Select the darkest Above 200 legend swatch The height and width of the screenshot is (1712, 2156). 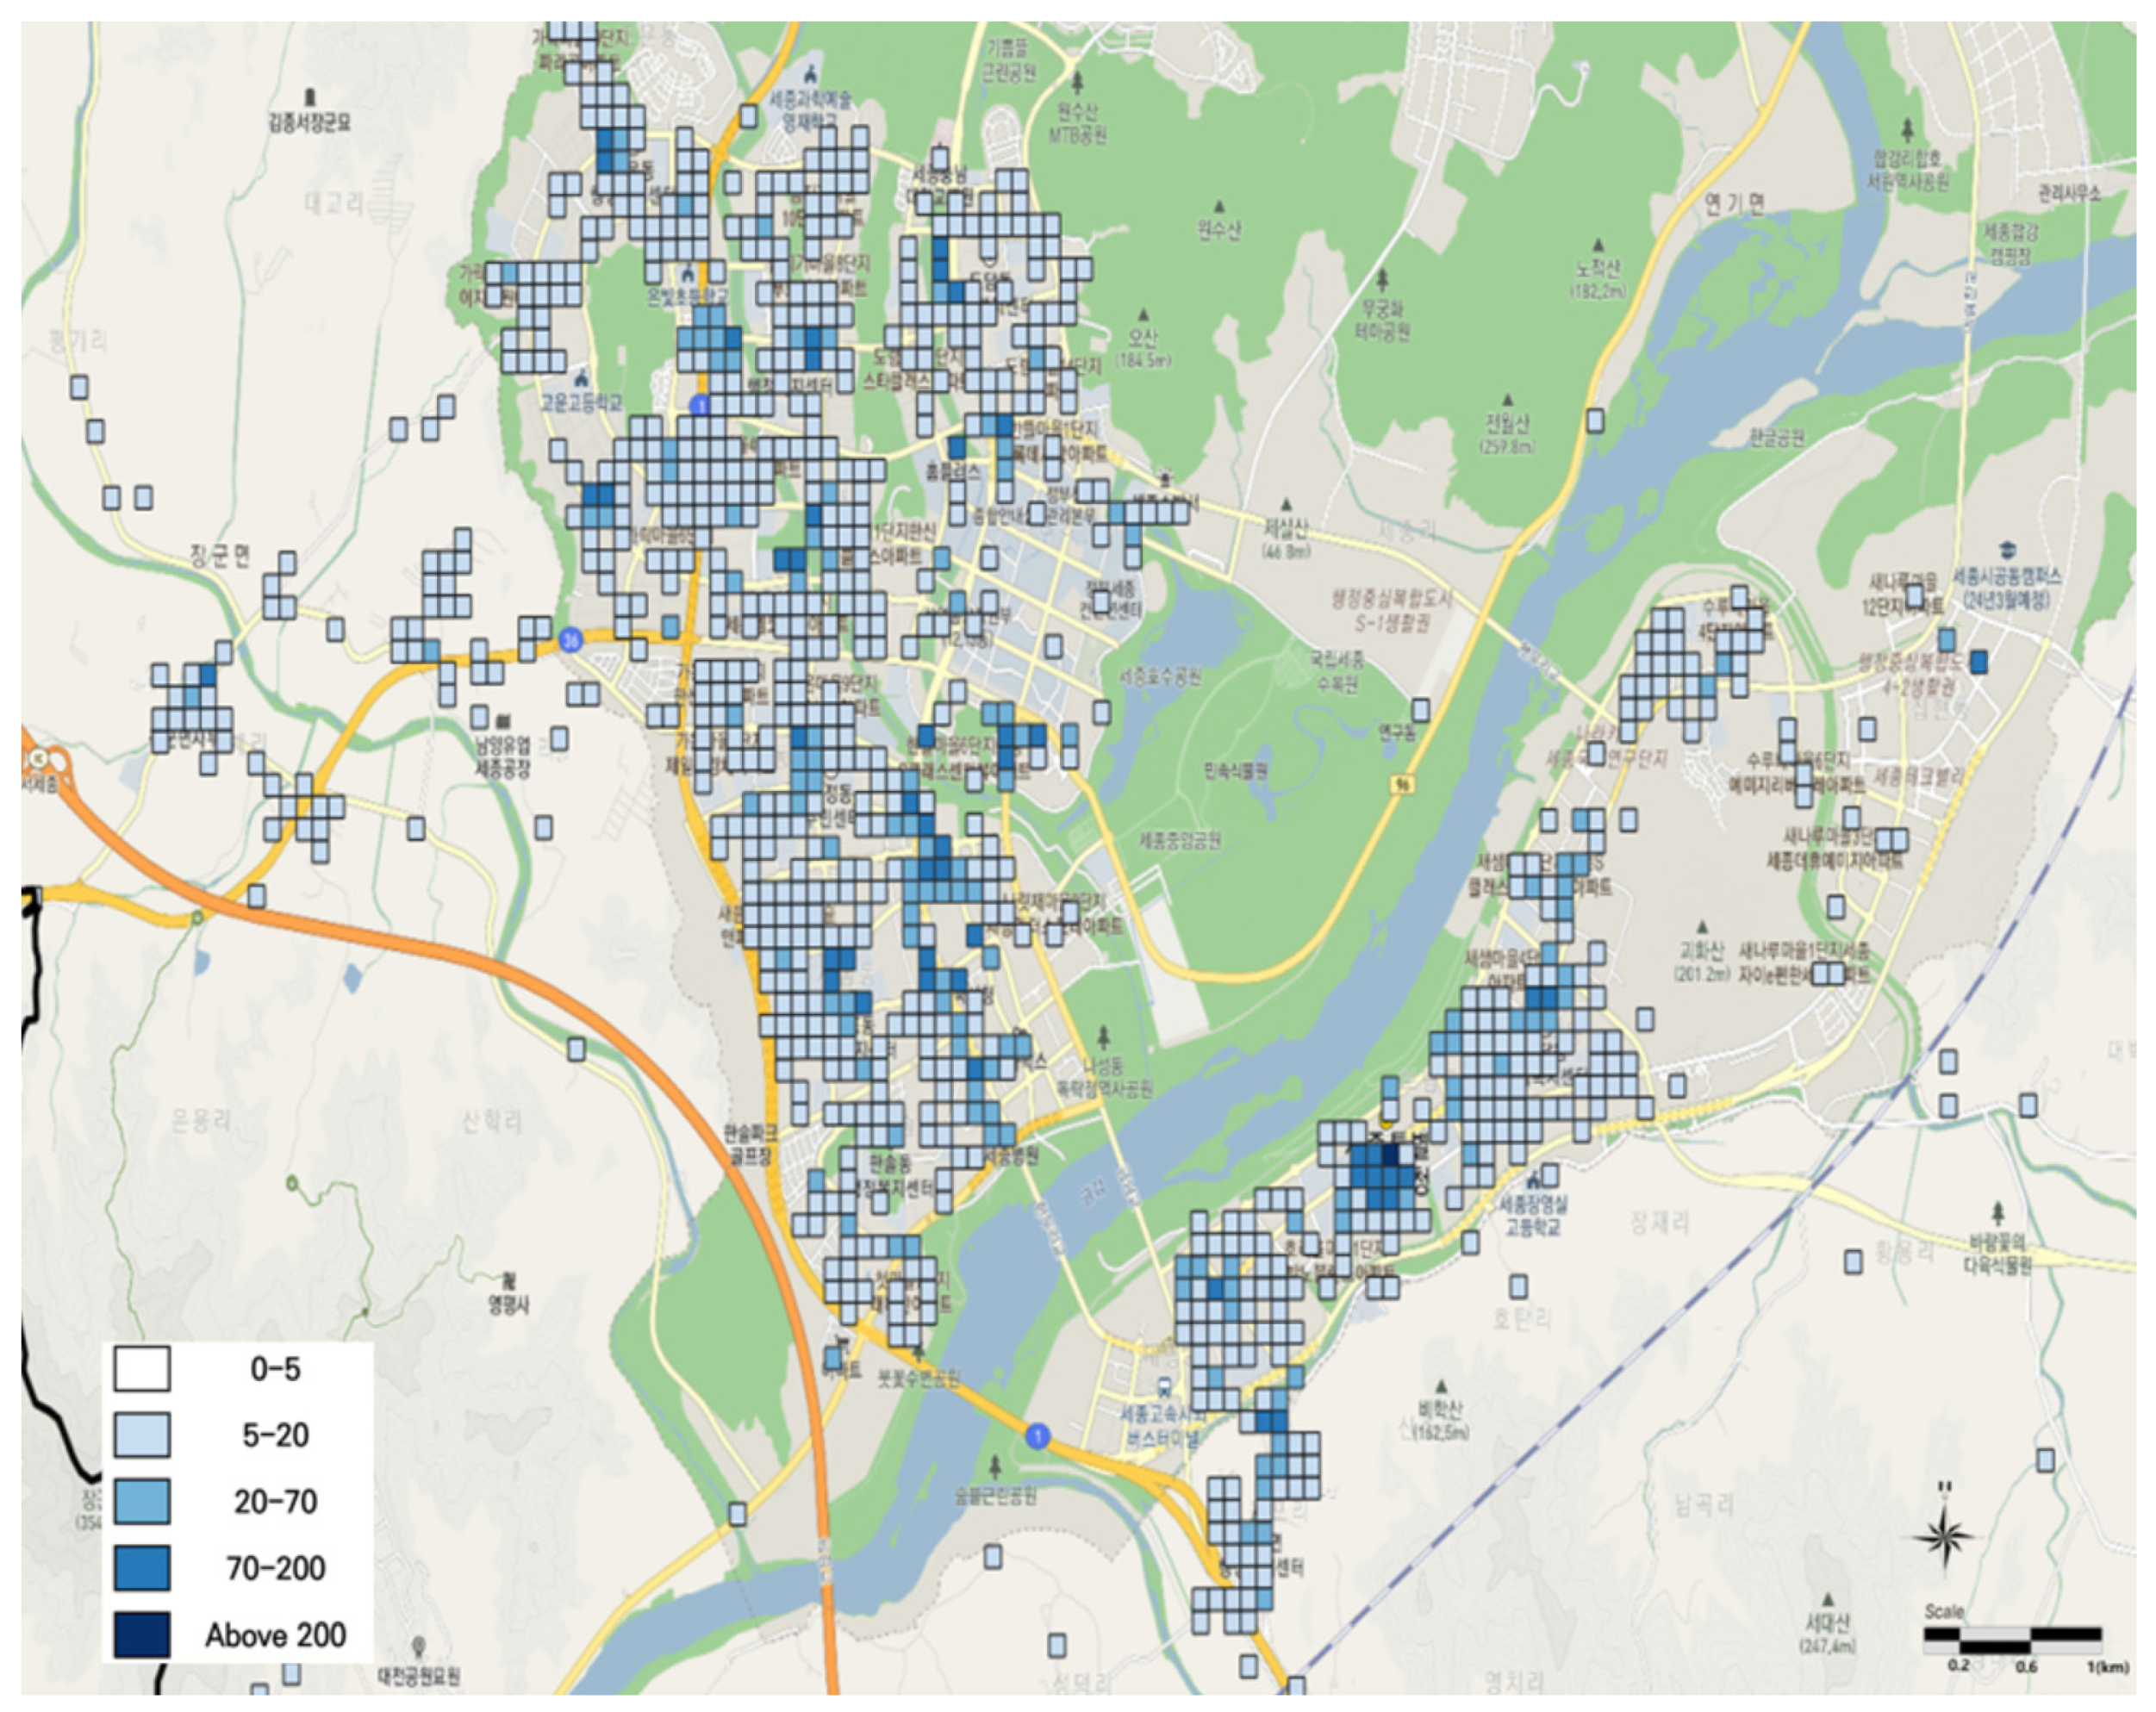[141, 1634]
